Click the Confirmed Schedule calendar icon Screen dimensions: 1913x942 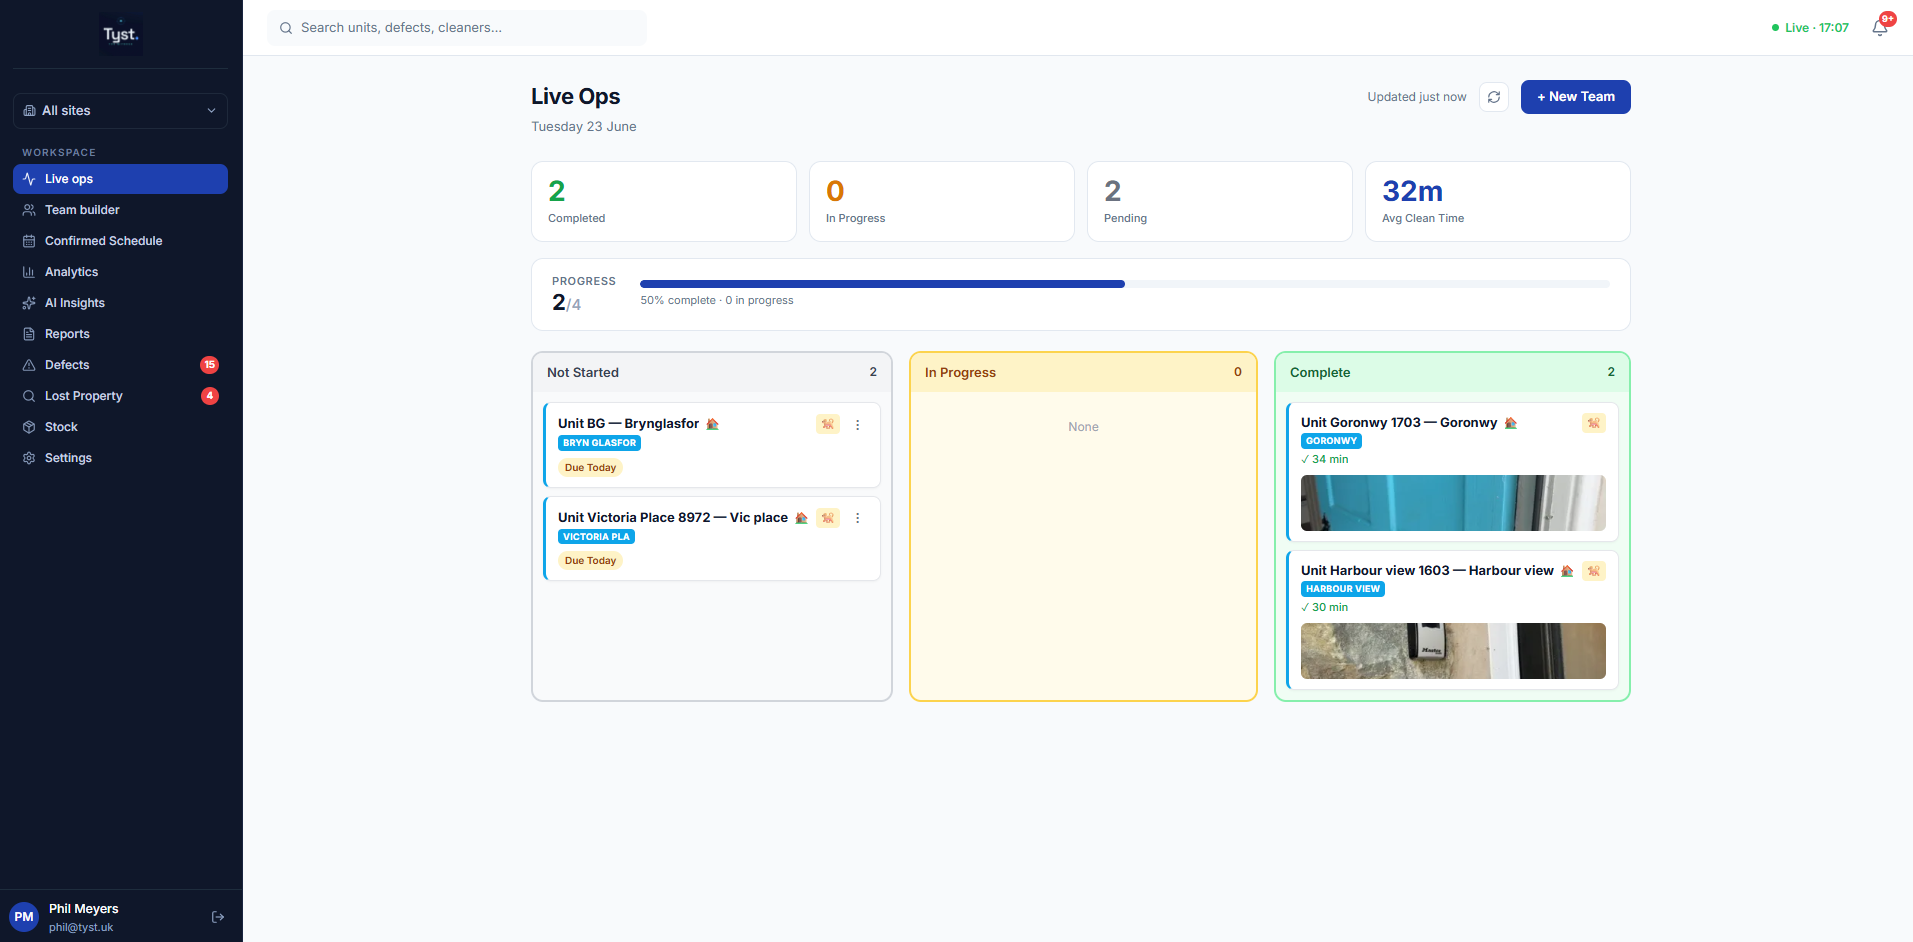click(29, 241)
